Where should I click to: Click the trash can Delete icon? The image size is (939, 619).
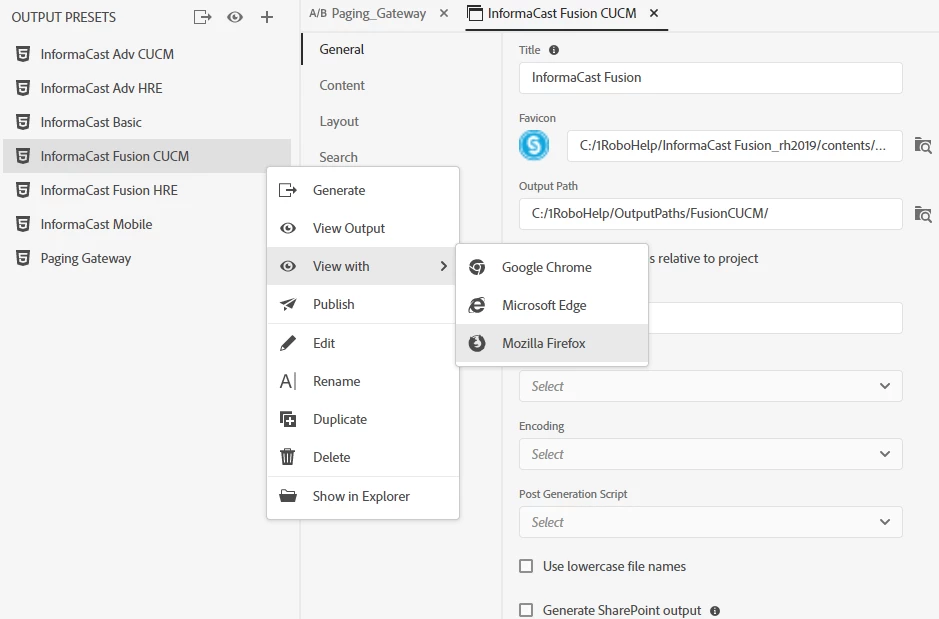(x=288, y=457)
